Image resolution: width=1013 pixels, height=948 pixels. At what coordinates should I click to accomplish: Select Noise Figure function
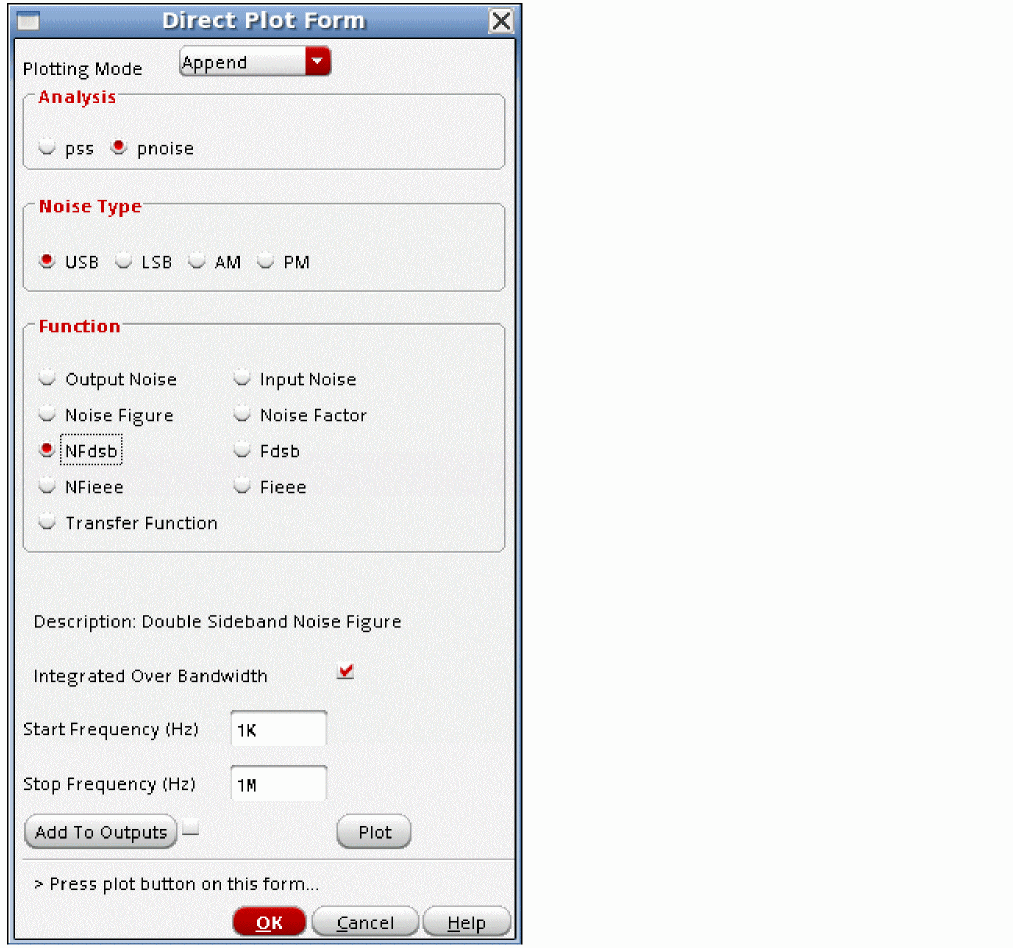click(47, 414)
